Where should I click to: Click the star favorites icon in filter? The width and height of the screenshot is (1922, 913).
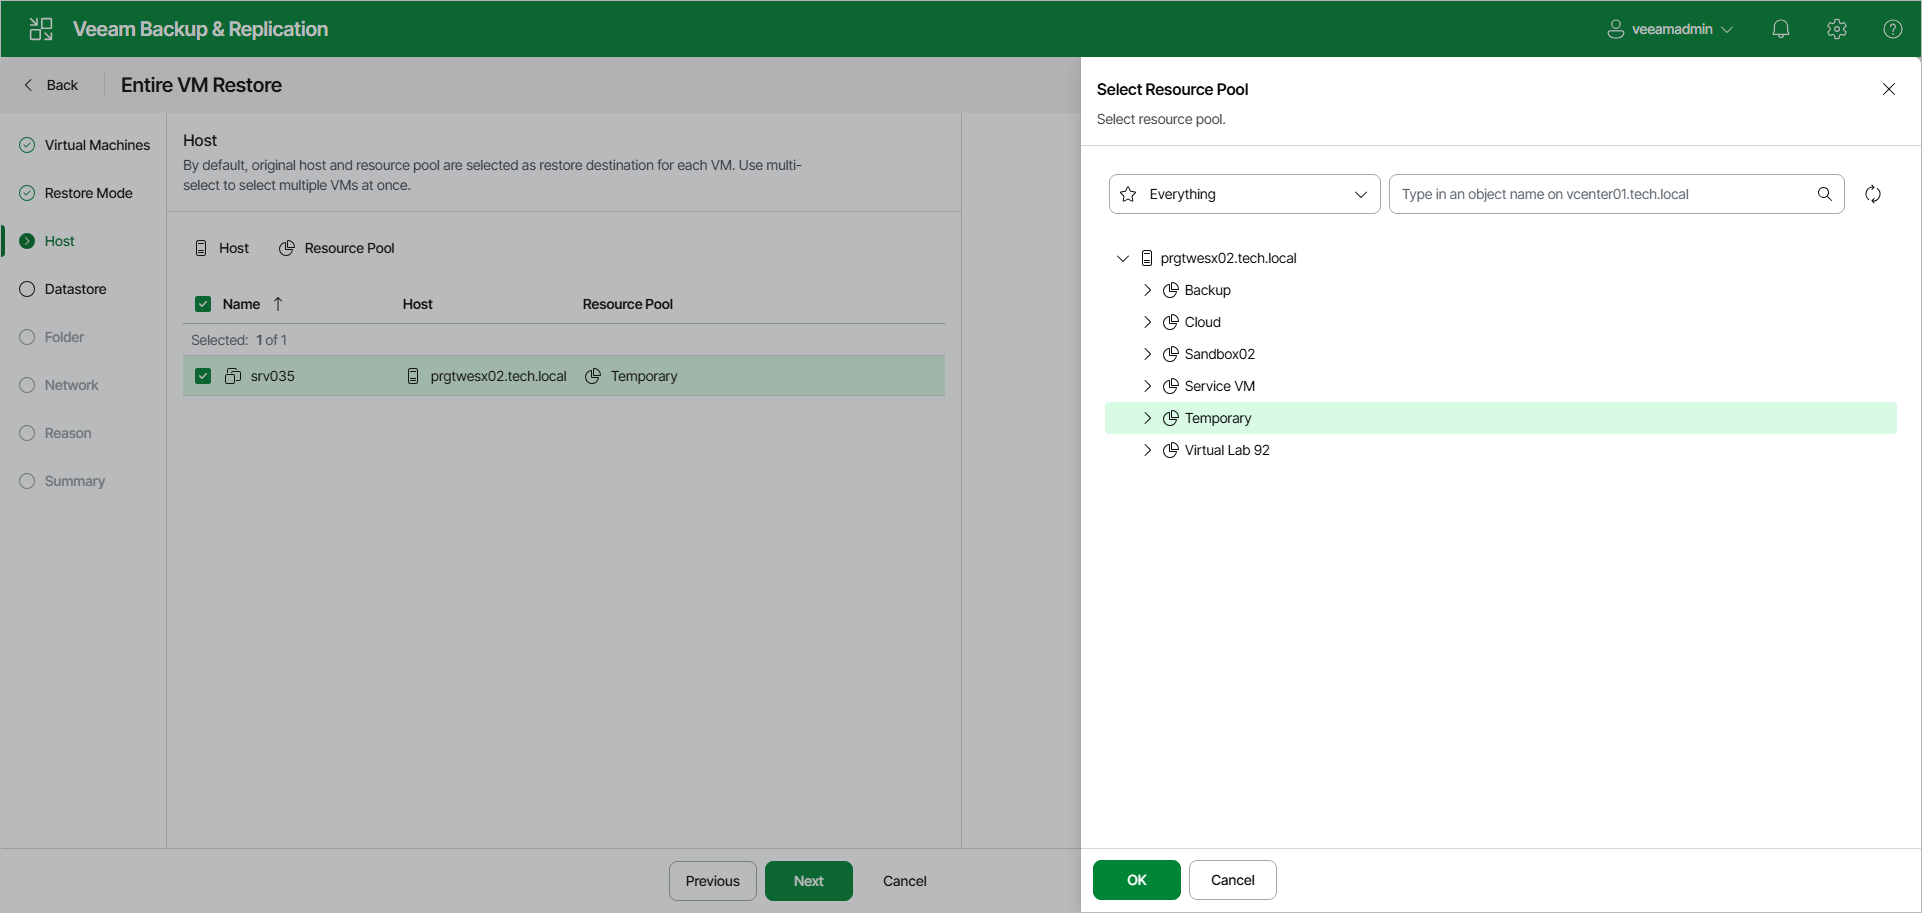(x=1128, y=194)
